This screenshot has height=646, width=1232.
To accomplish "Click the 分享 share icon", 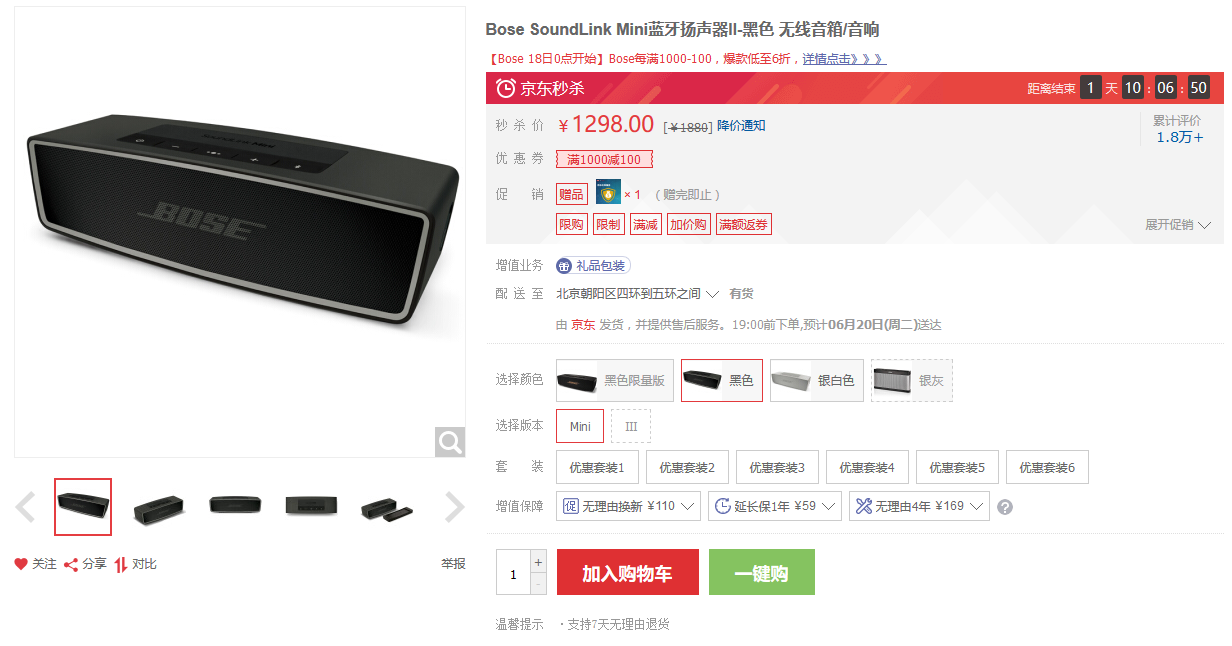I will click(71, 564).
